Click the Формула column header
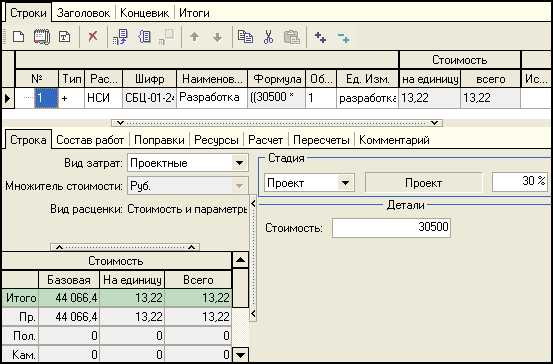This screenshot has height=364, width=553. [277, 79]
